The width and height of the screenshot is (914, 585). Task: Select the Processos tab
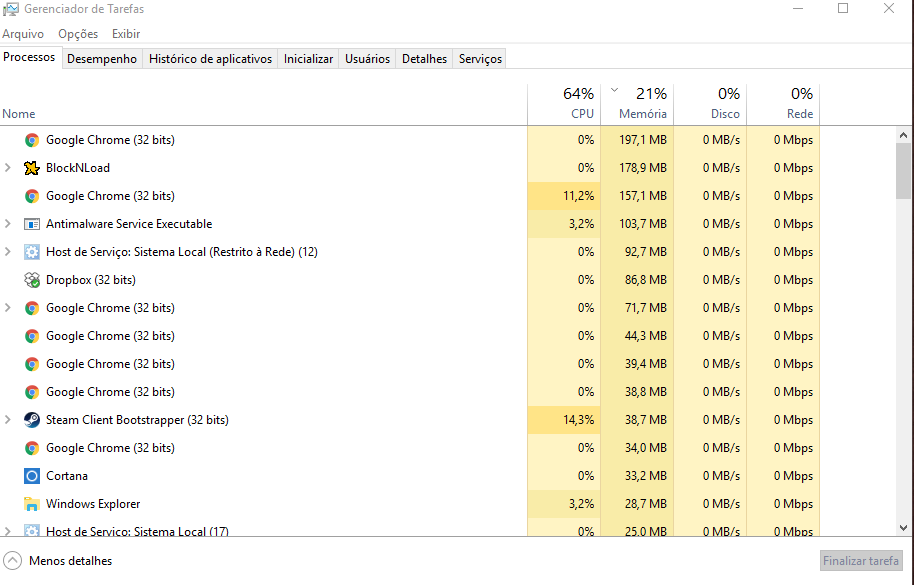(29, 57)
